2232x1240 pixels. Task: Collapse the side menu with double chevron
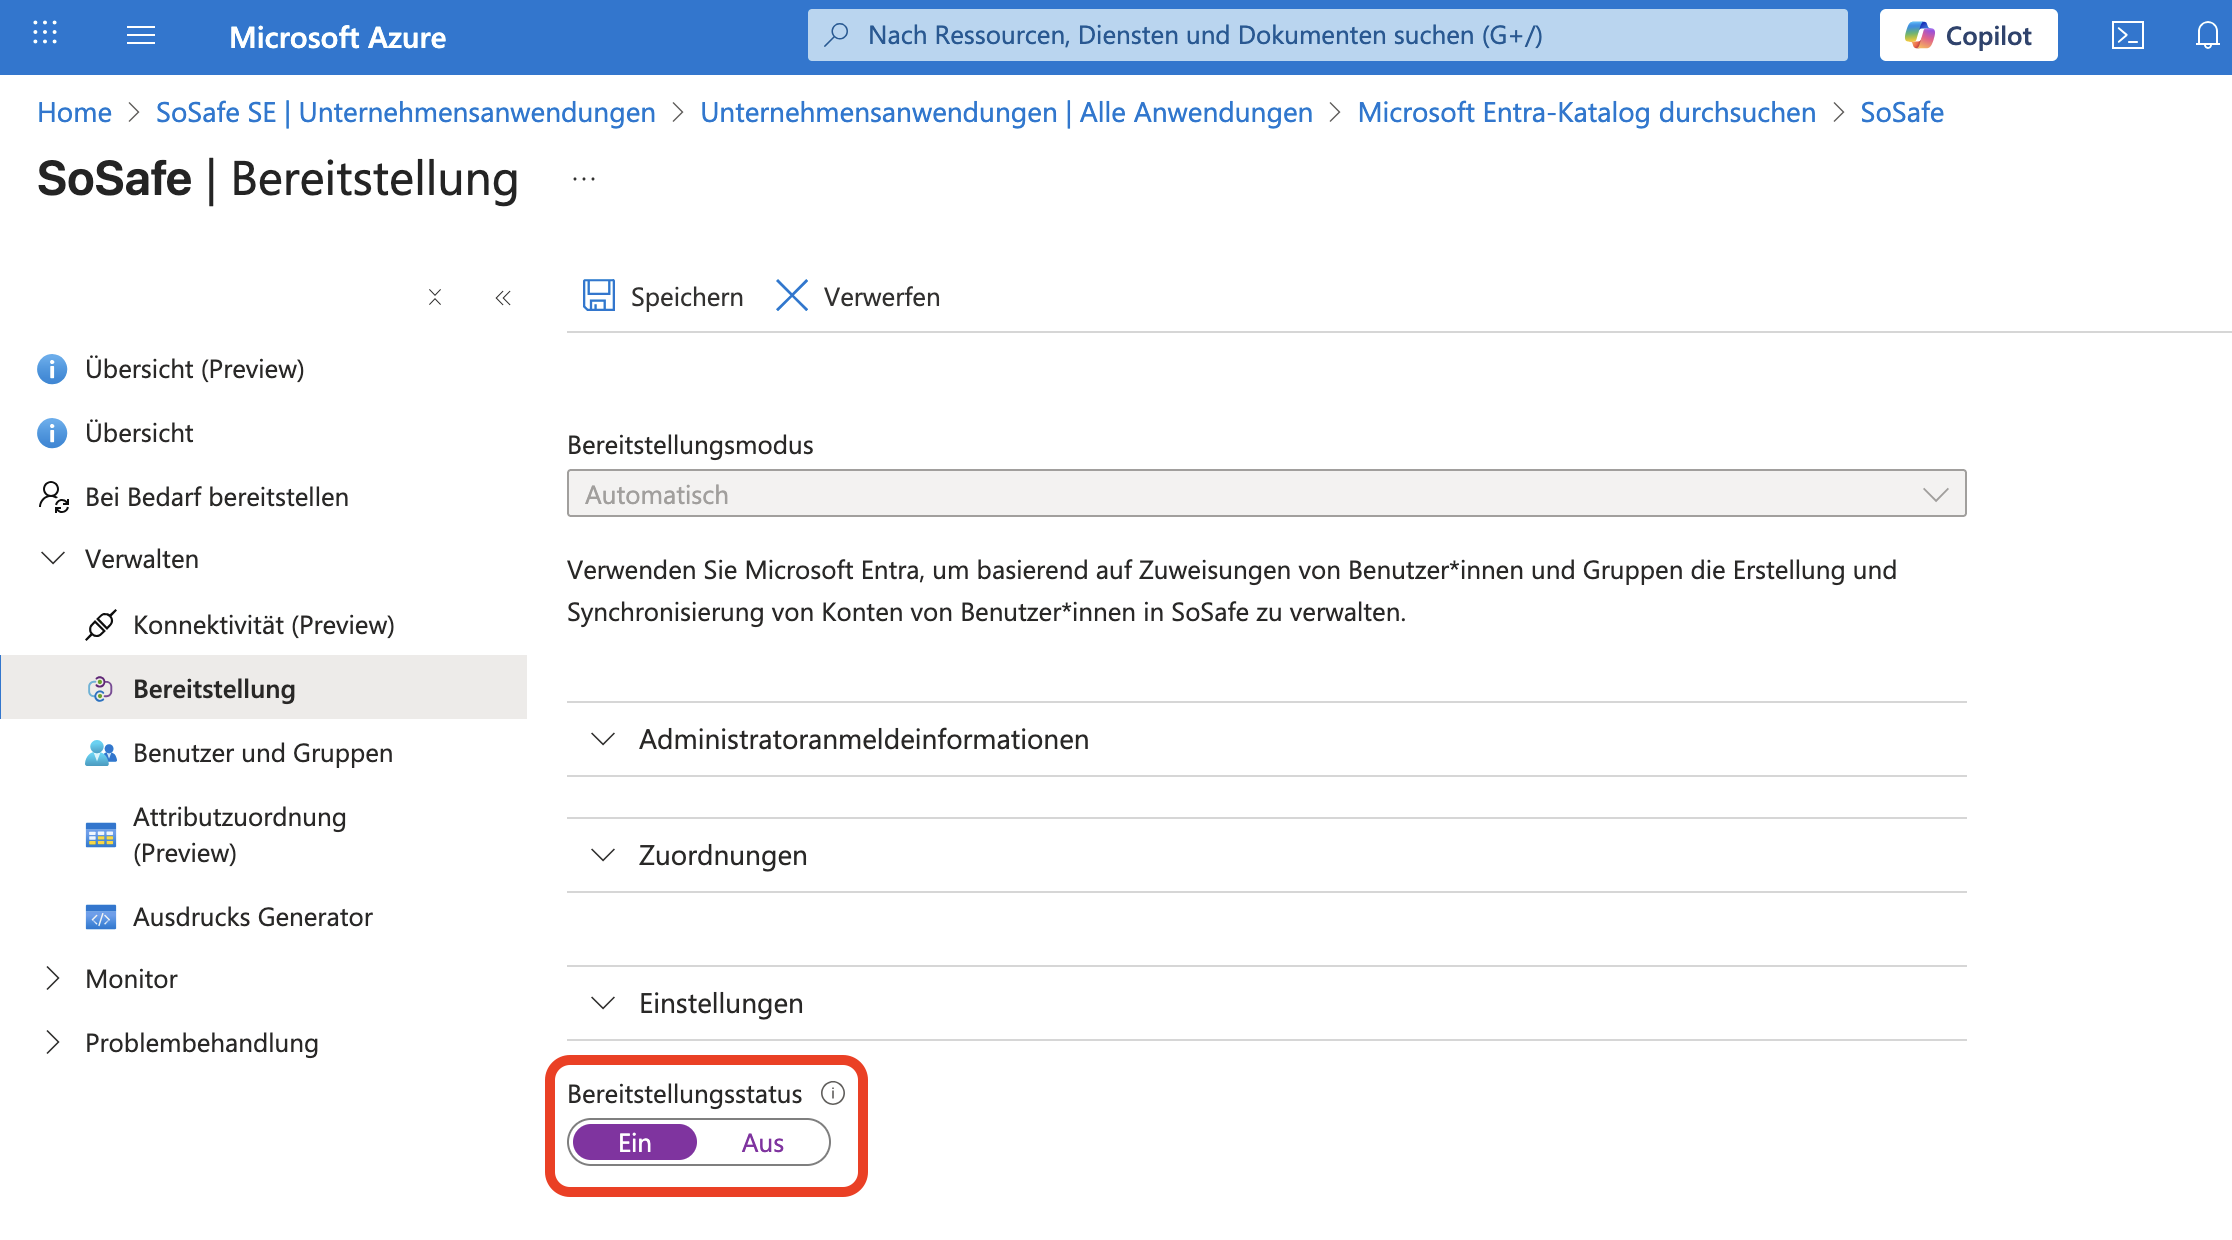click(503, 298)
